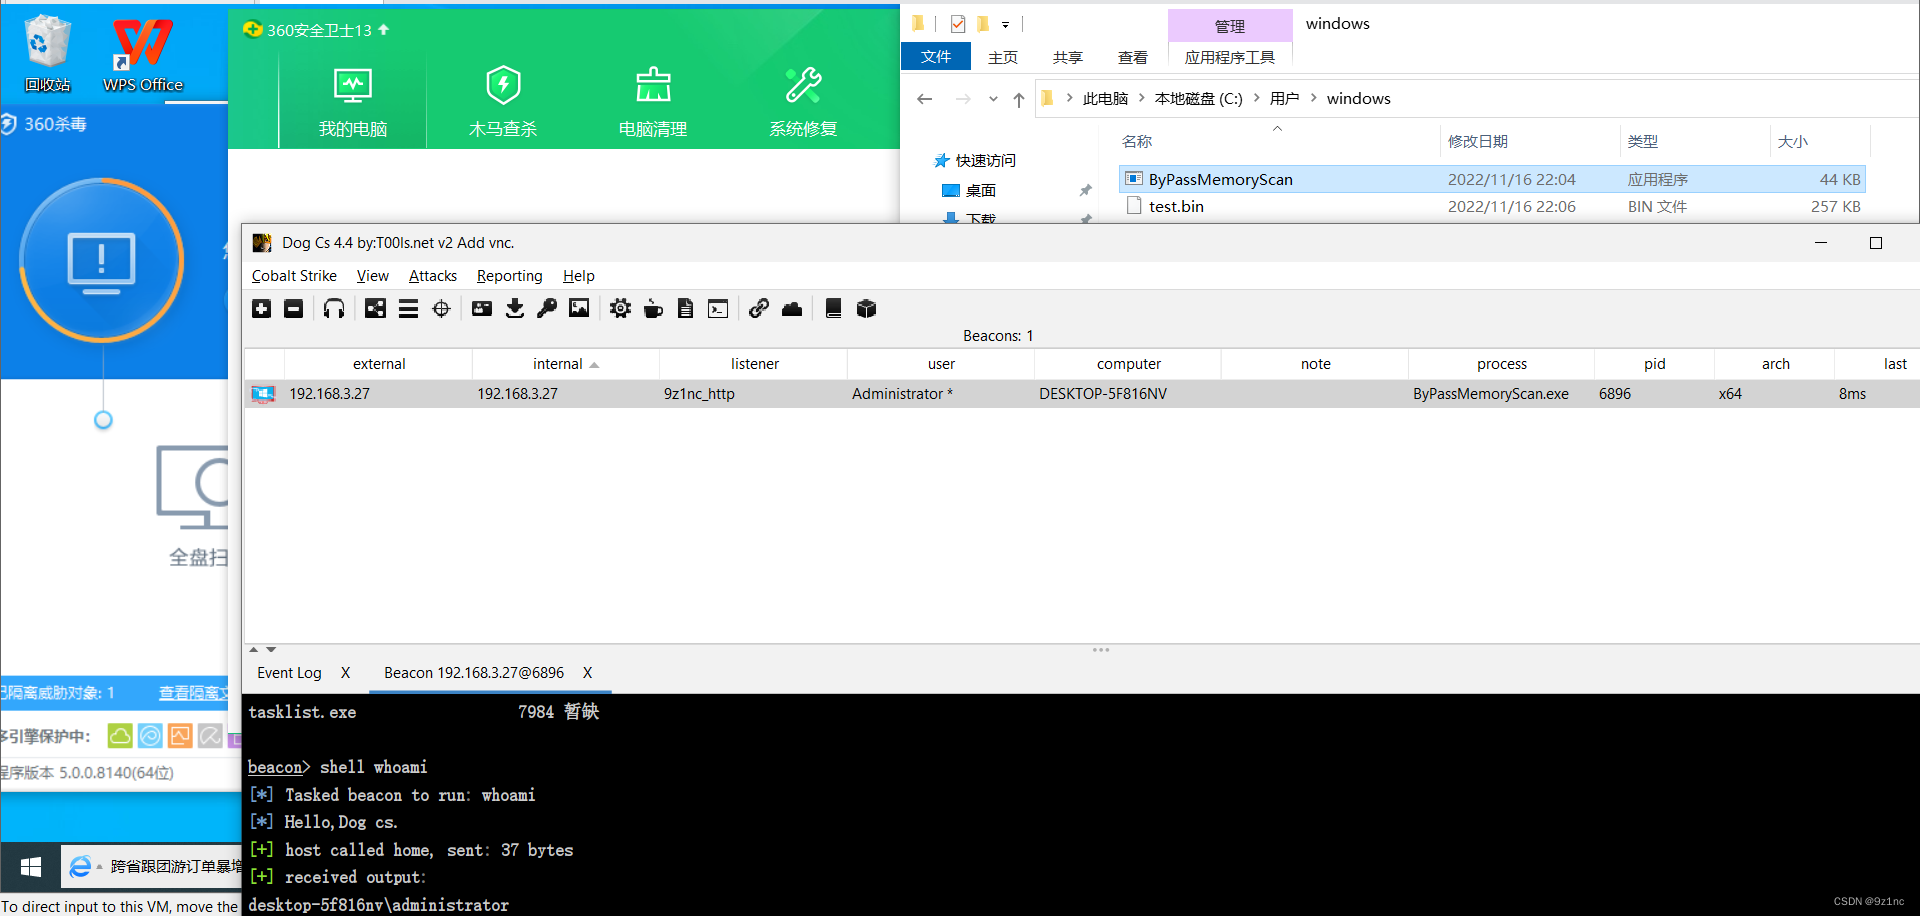Click the Host a File link icon
1920x916 pixels.
759,309
